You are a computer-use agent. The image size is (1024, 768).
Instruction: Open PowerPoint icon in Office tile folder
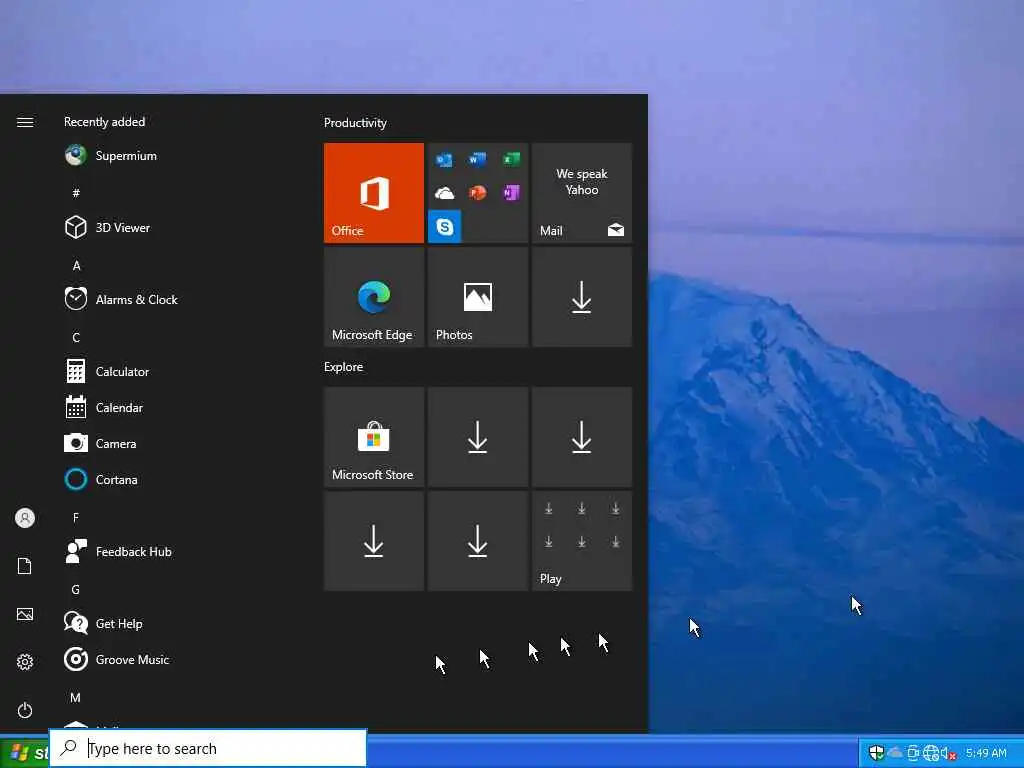[x=477, y=193]
